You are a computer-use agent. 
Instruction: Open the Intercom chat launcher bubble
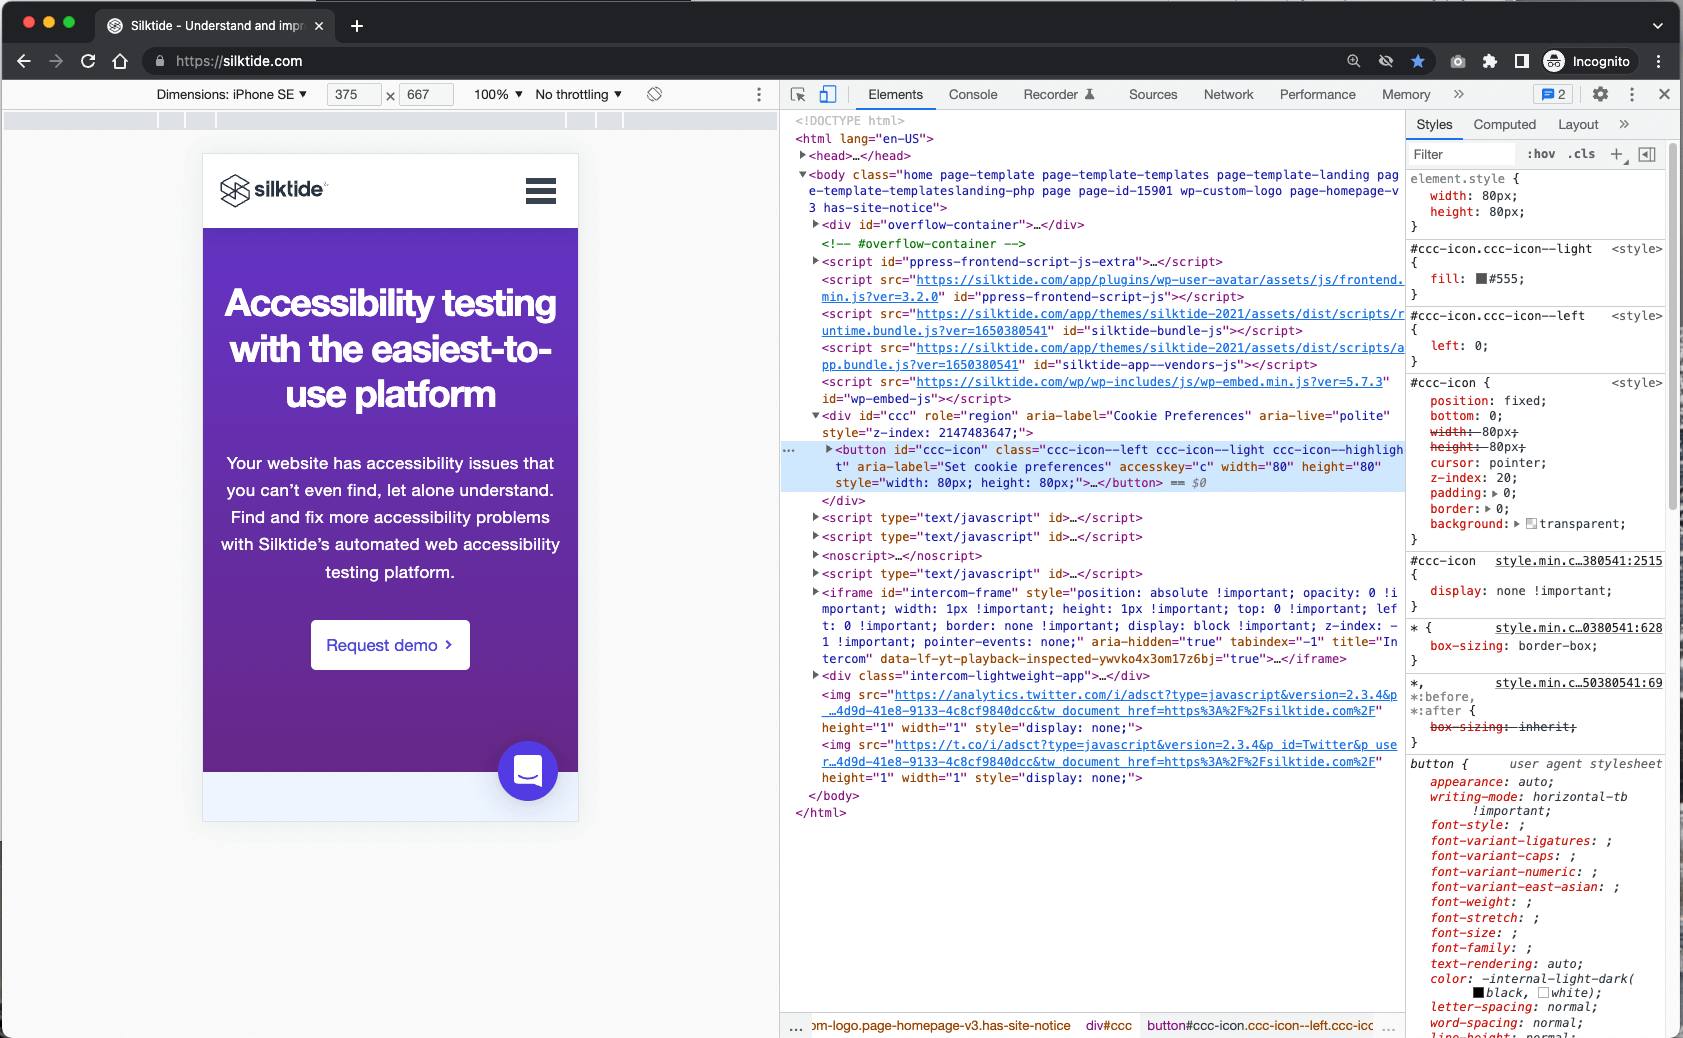[528, 771]
